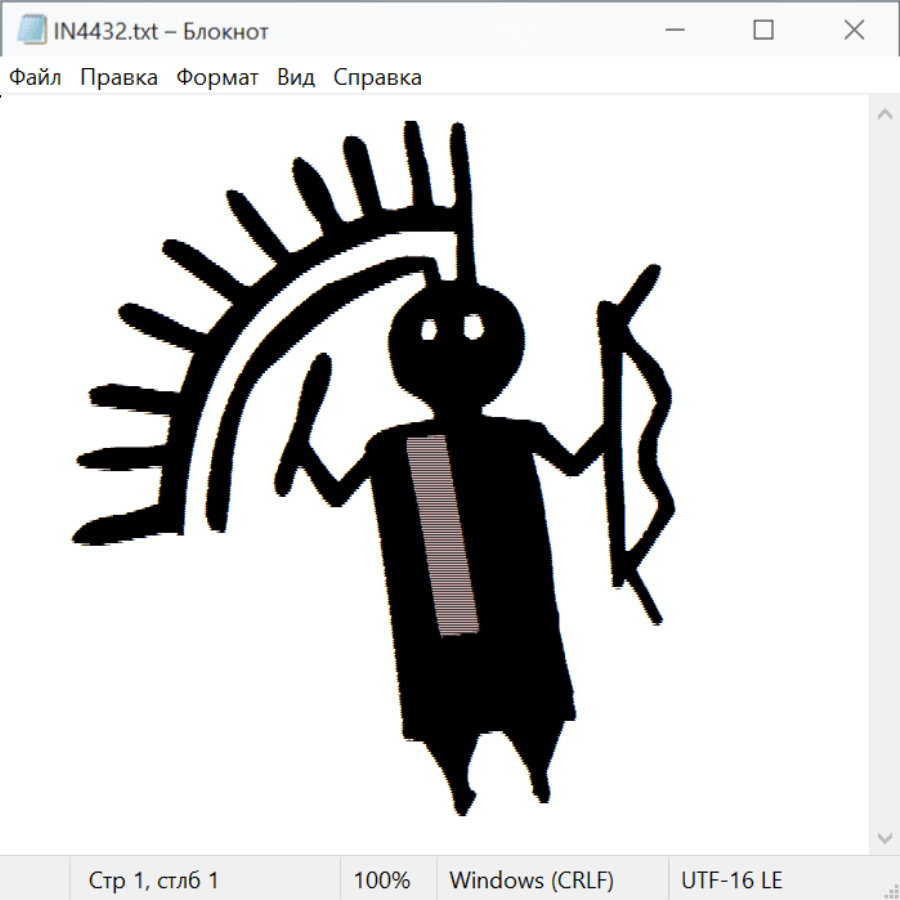
Task: Open the Формат menu
Action: pyautogui.click(x=217, y=78)
